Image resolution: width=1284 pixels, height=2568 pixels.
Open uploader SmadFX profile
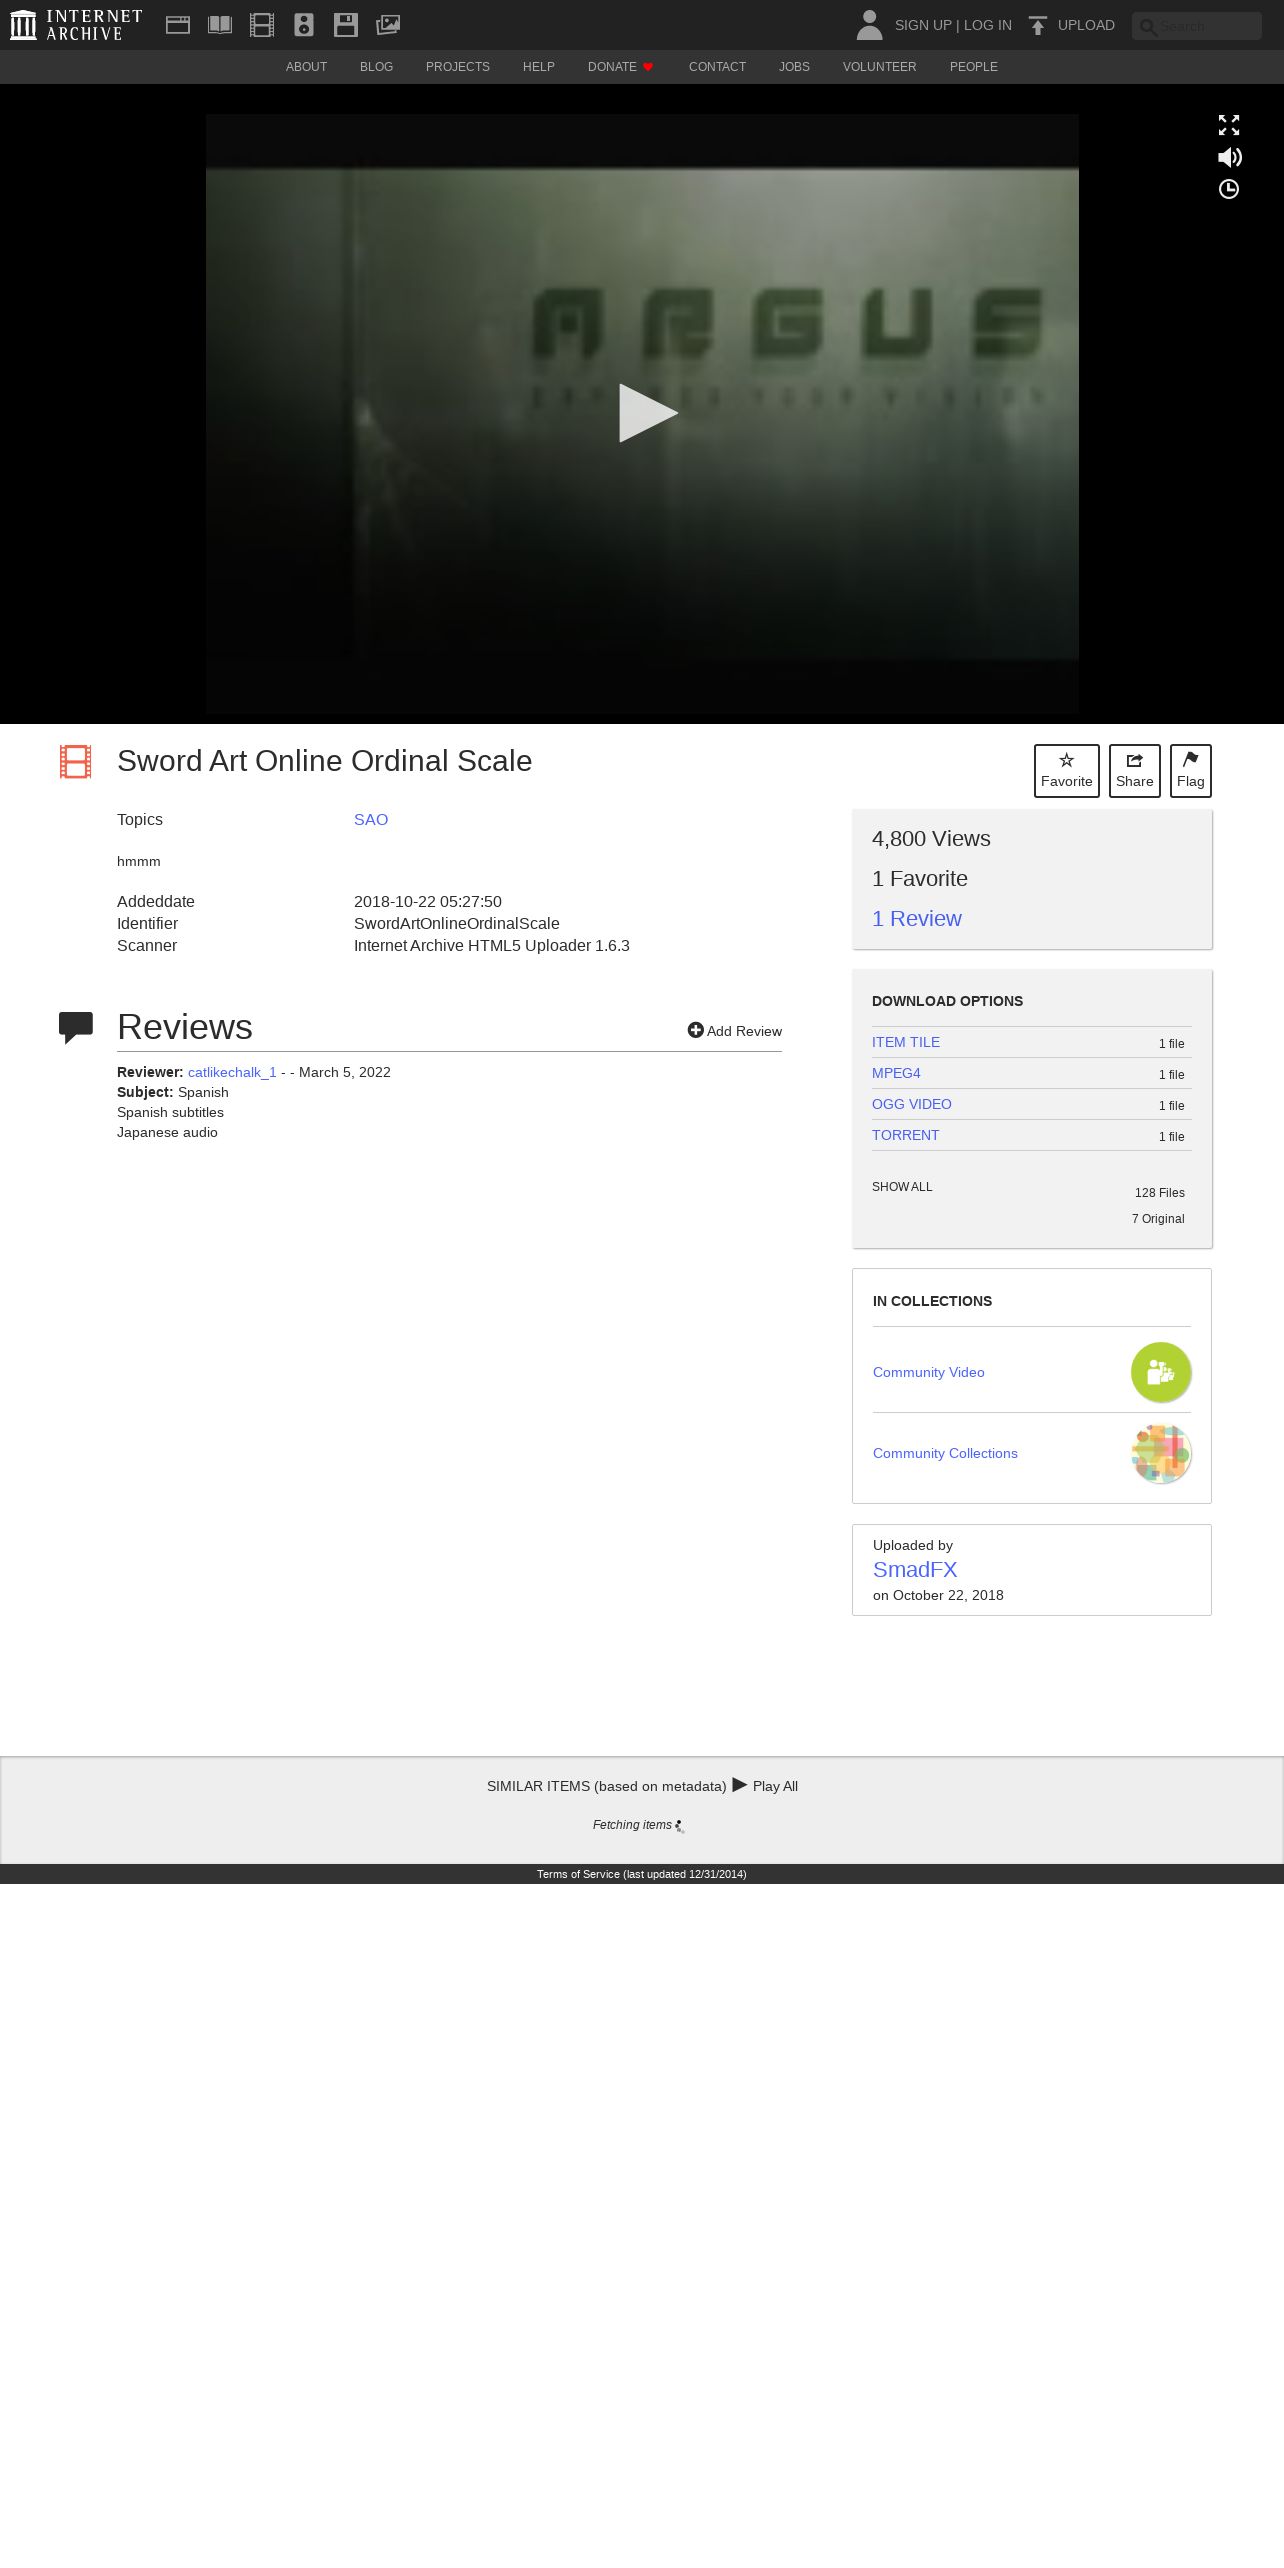[x=915, y=1570]
